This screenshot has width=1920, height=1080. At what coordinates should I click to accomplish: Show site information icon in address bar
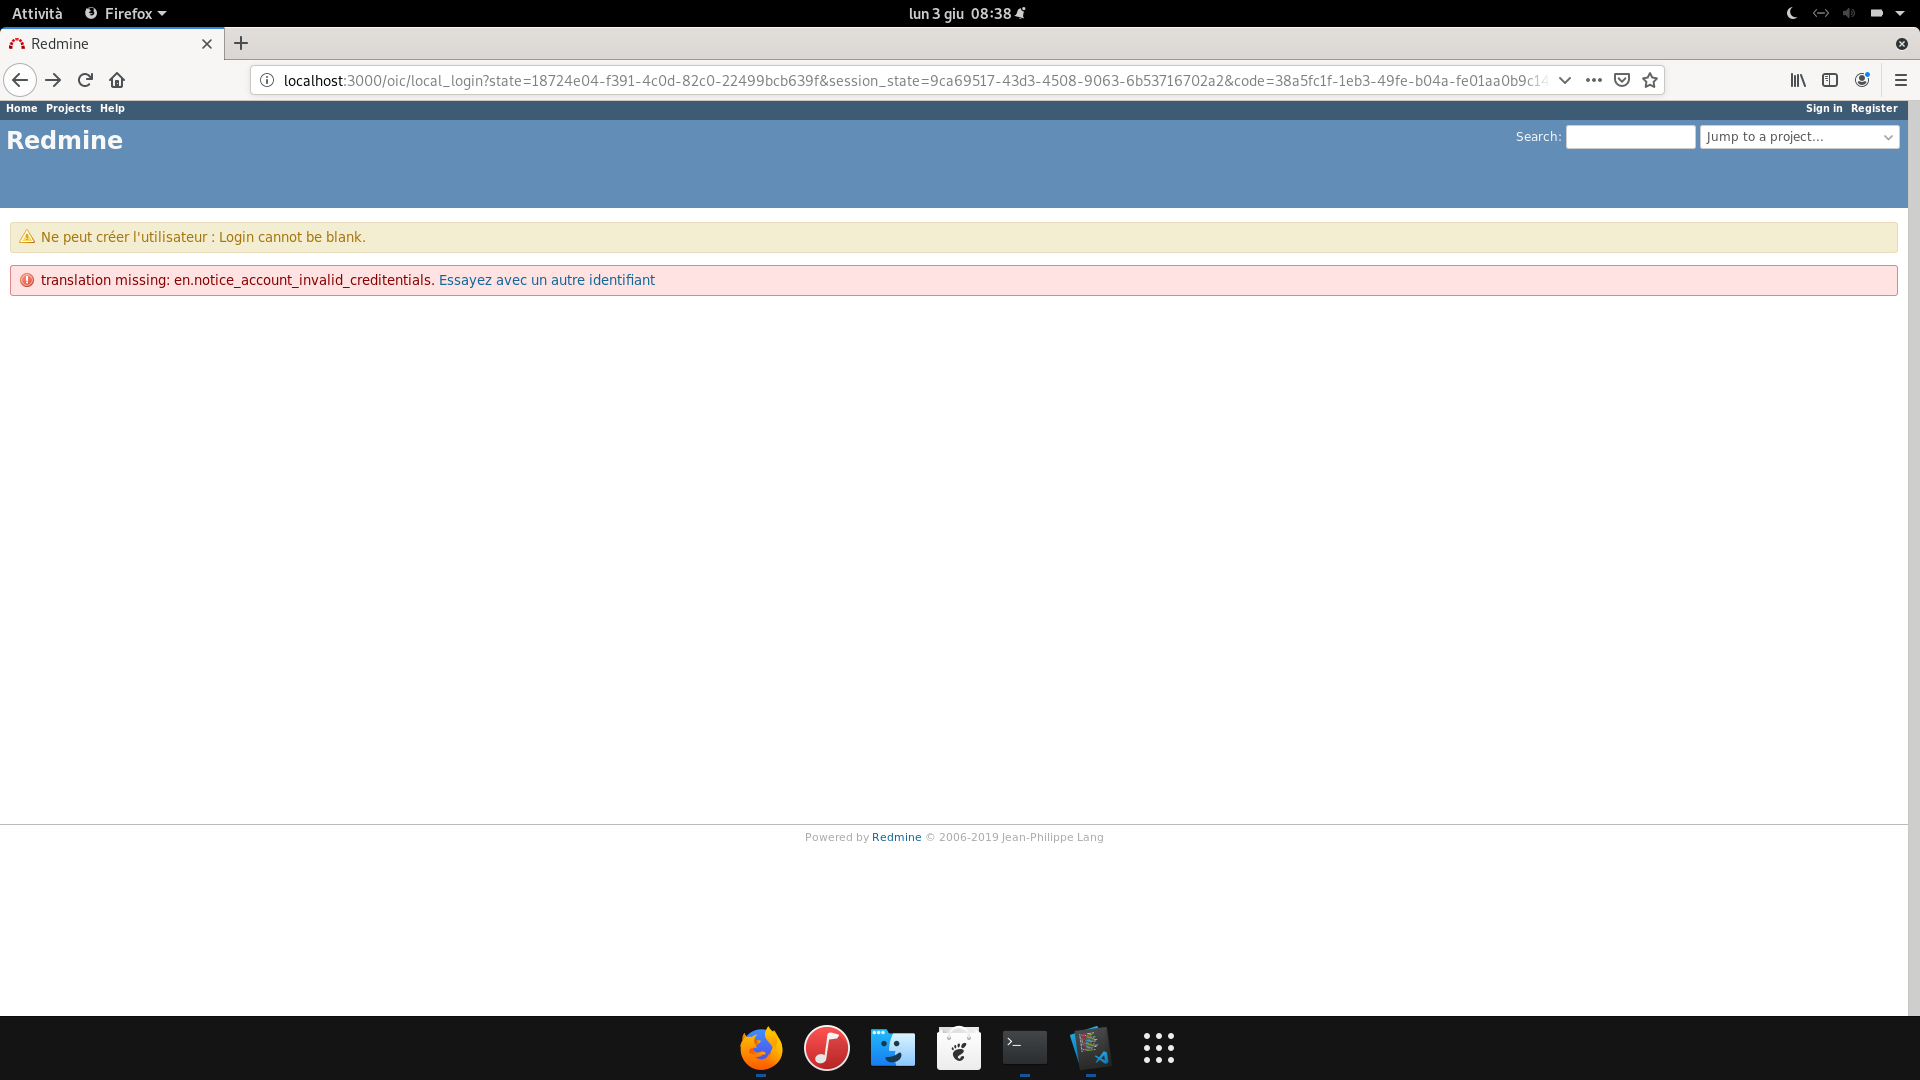267,80
